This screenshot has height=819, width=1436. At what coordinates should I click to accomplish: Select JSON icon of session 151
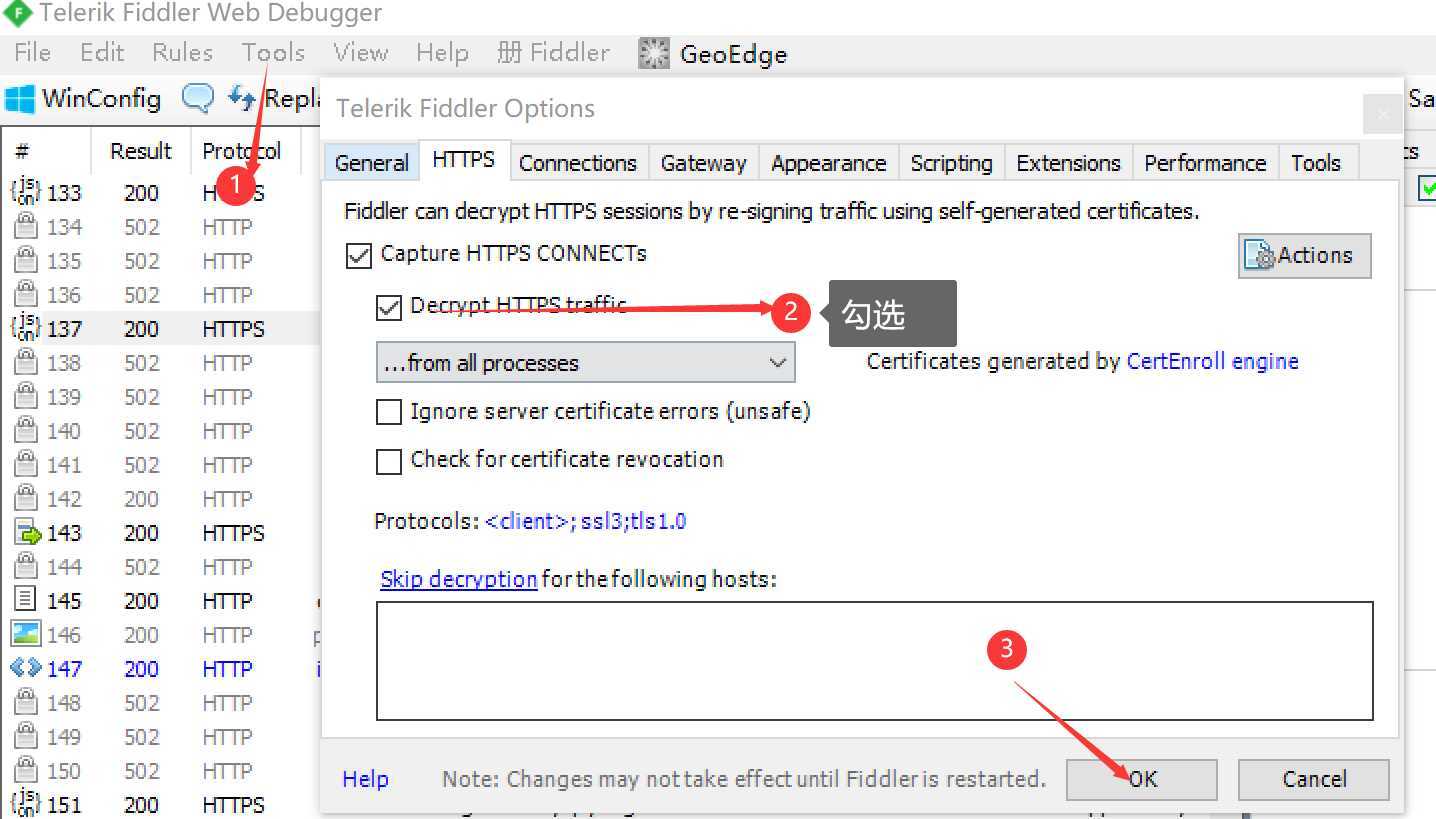point(25,804)
